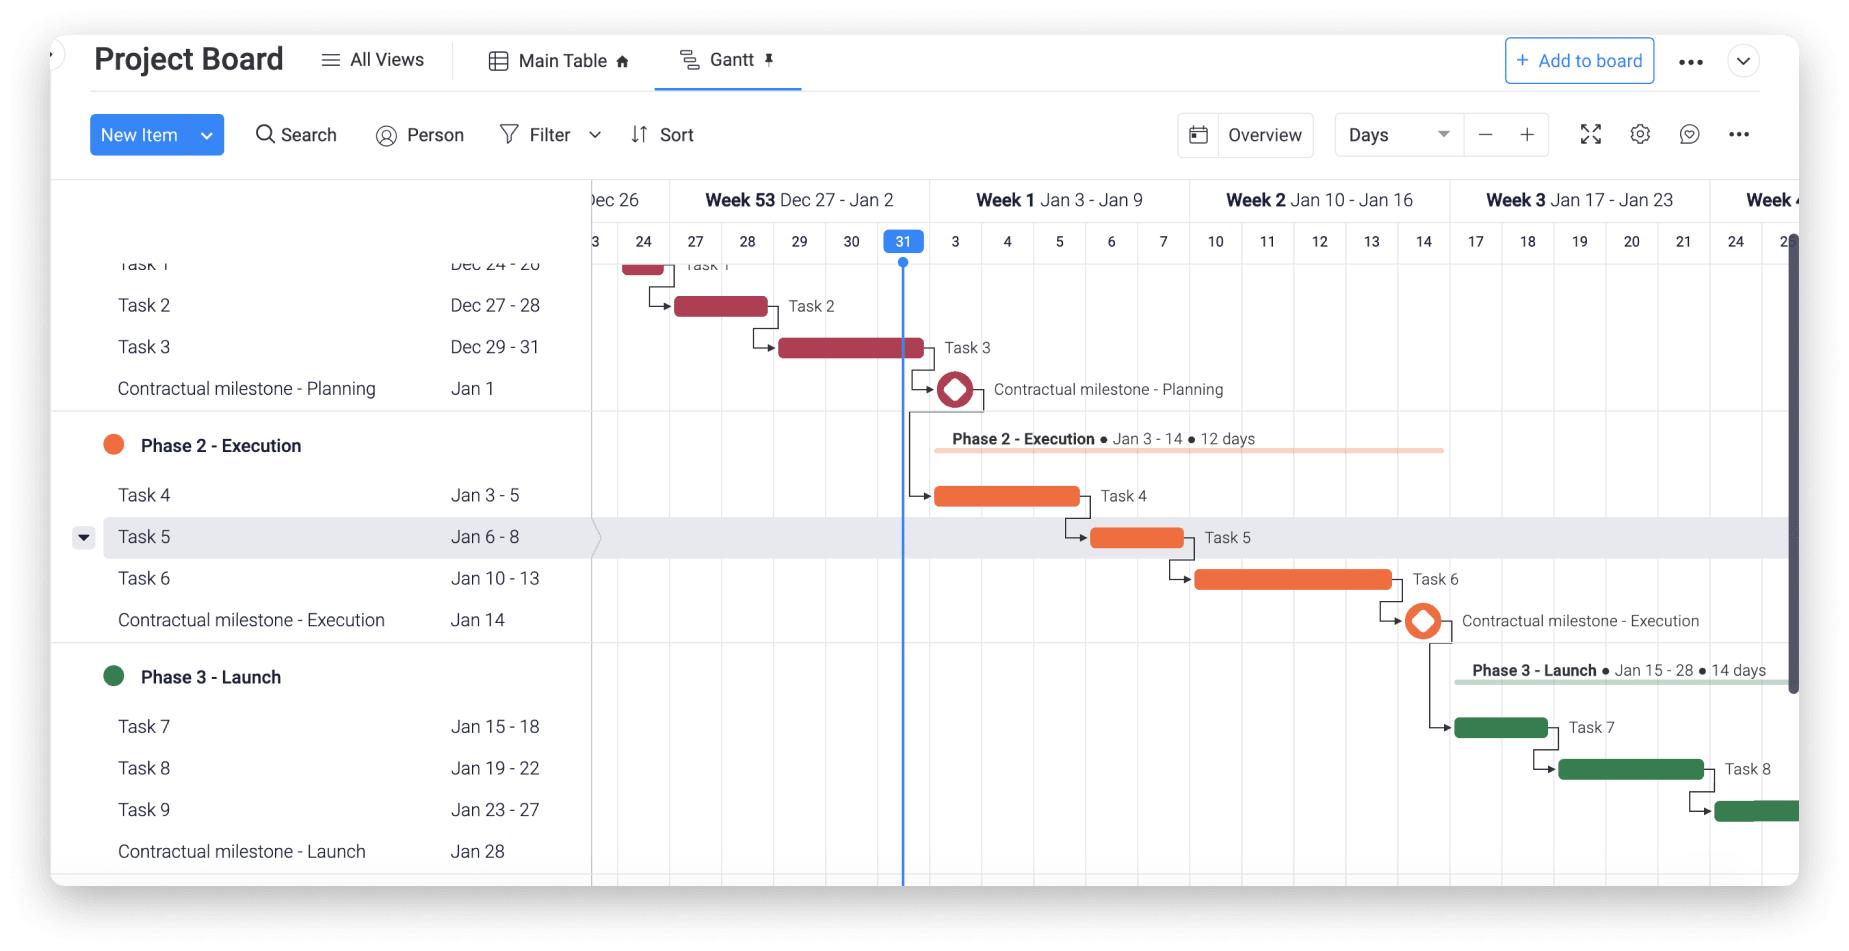Open the three-dot menu next to Add to board
Viewport: 1849px width, 951px height.
[x=1691, y=61]
